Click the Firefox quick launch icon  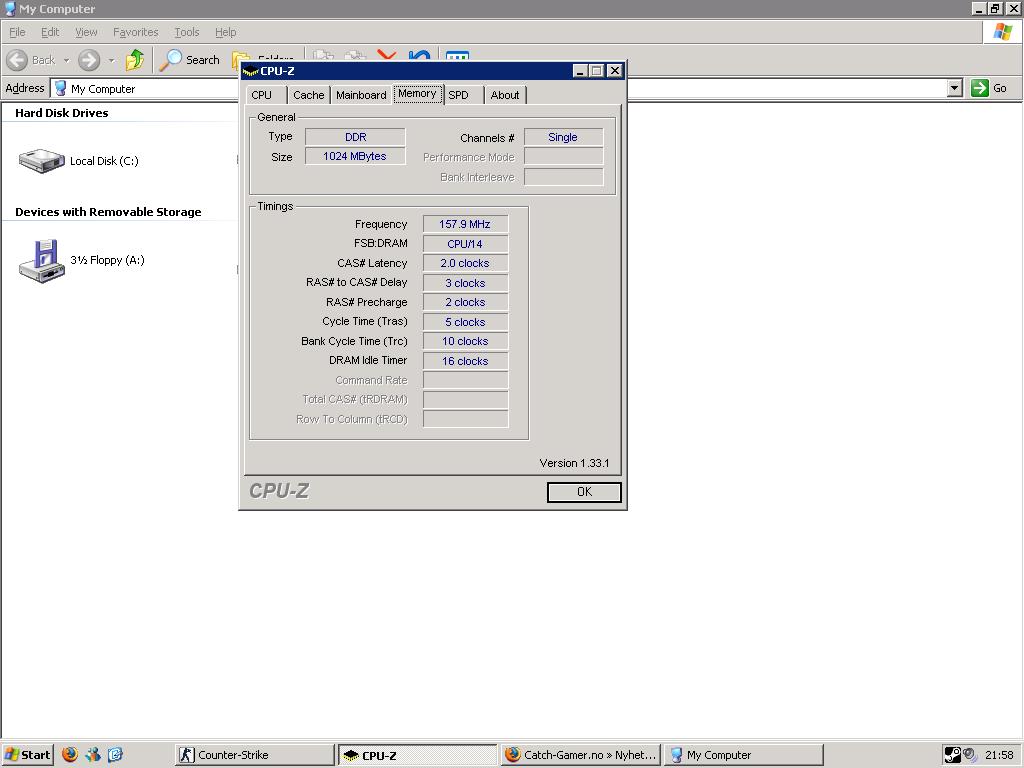click(70, 754)
